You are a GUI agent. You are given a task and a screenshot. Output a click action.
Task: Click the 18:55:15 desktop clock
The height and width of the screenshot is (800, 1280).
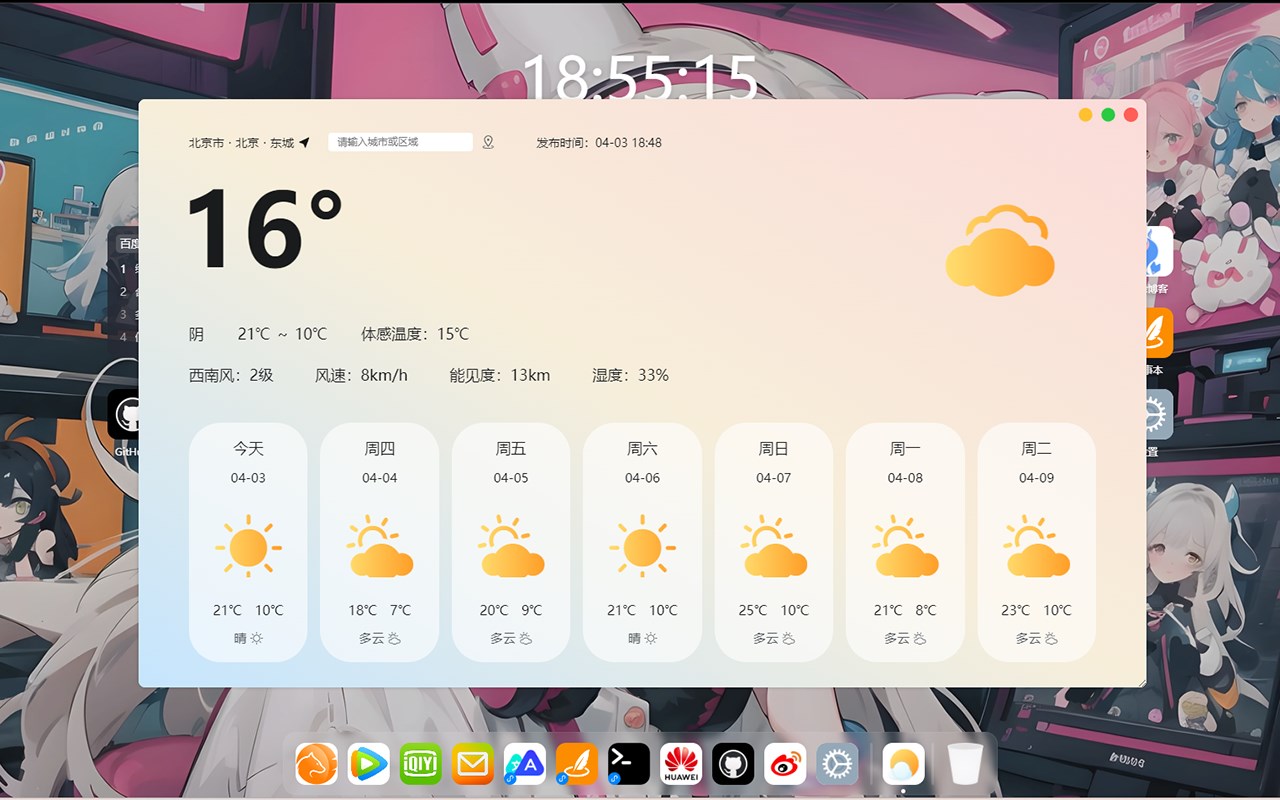click(x=640, y=76)
